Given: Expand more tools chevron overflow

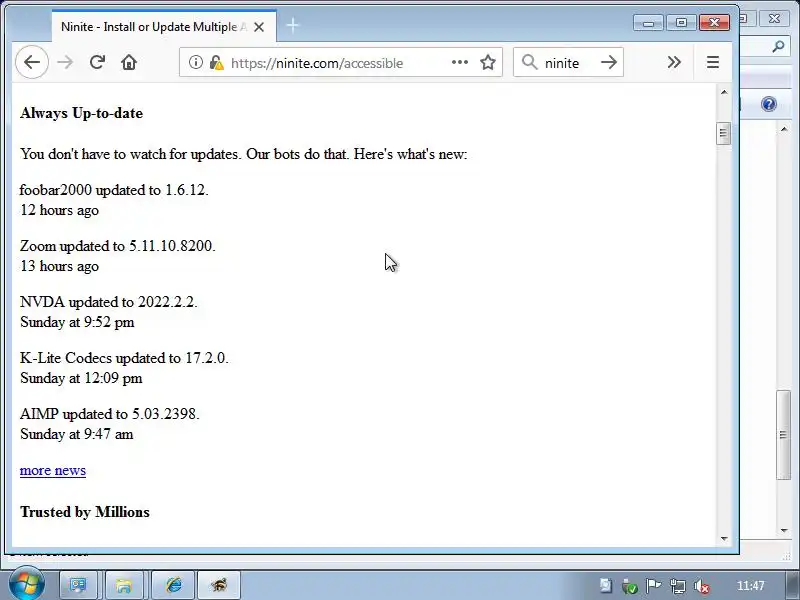Looking at the screenshot, I should pyautogui.click(x=674, y=62).
